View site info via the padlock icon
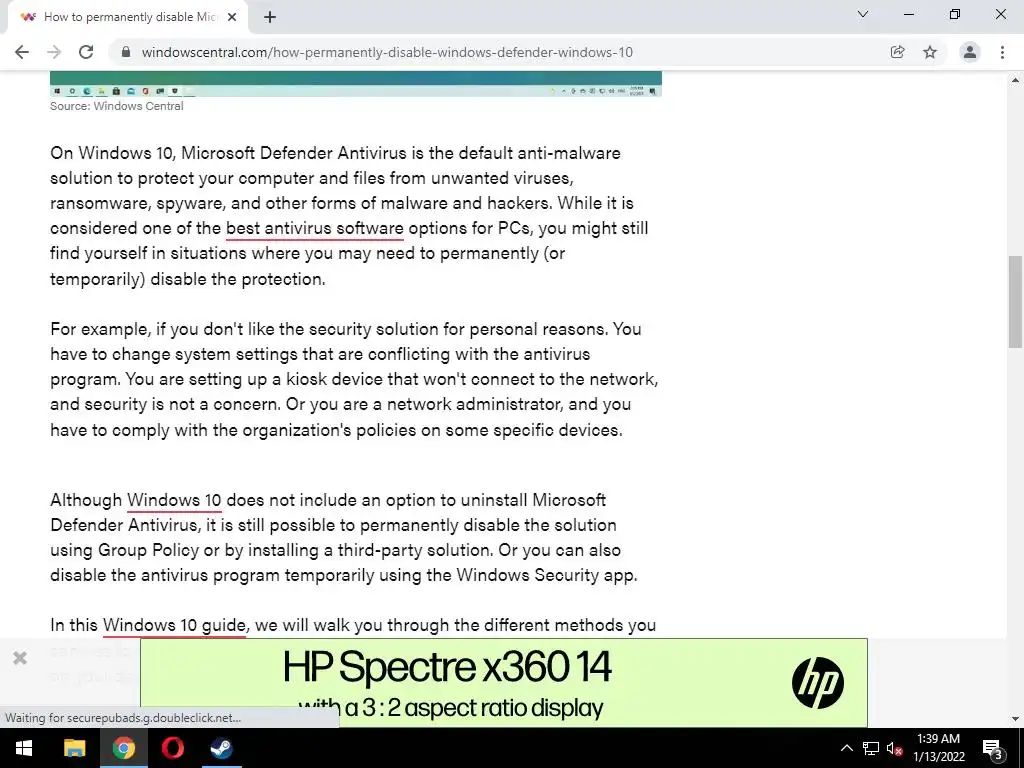1024x768 pixels. 126,52
